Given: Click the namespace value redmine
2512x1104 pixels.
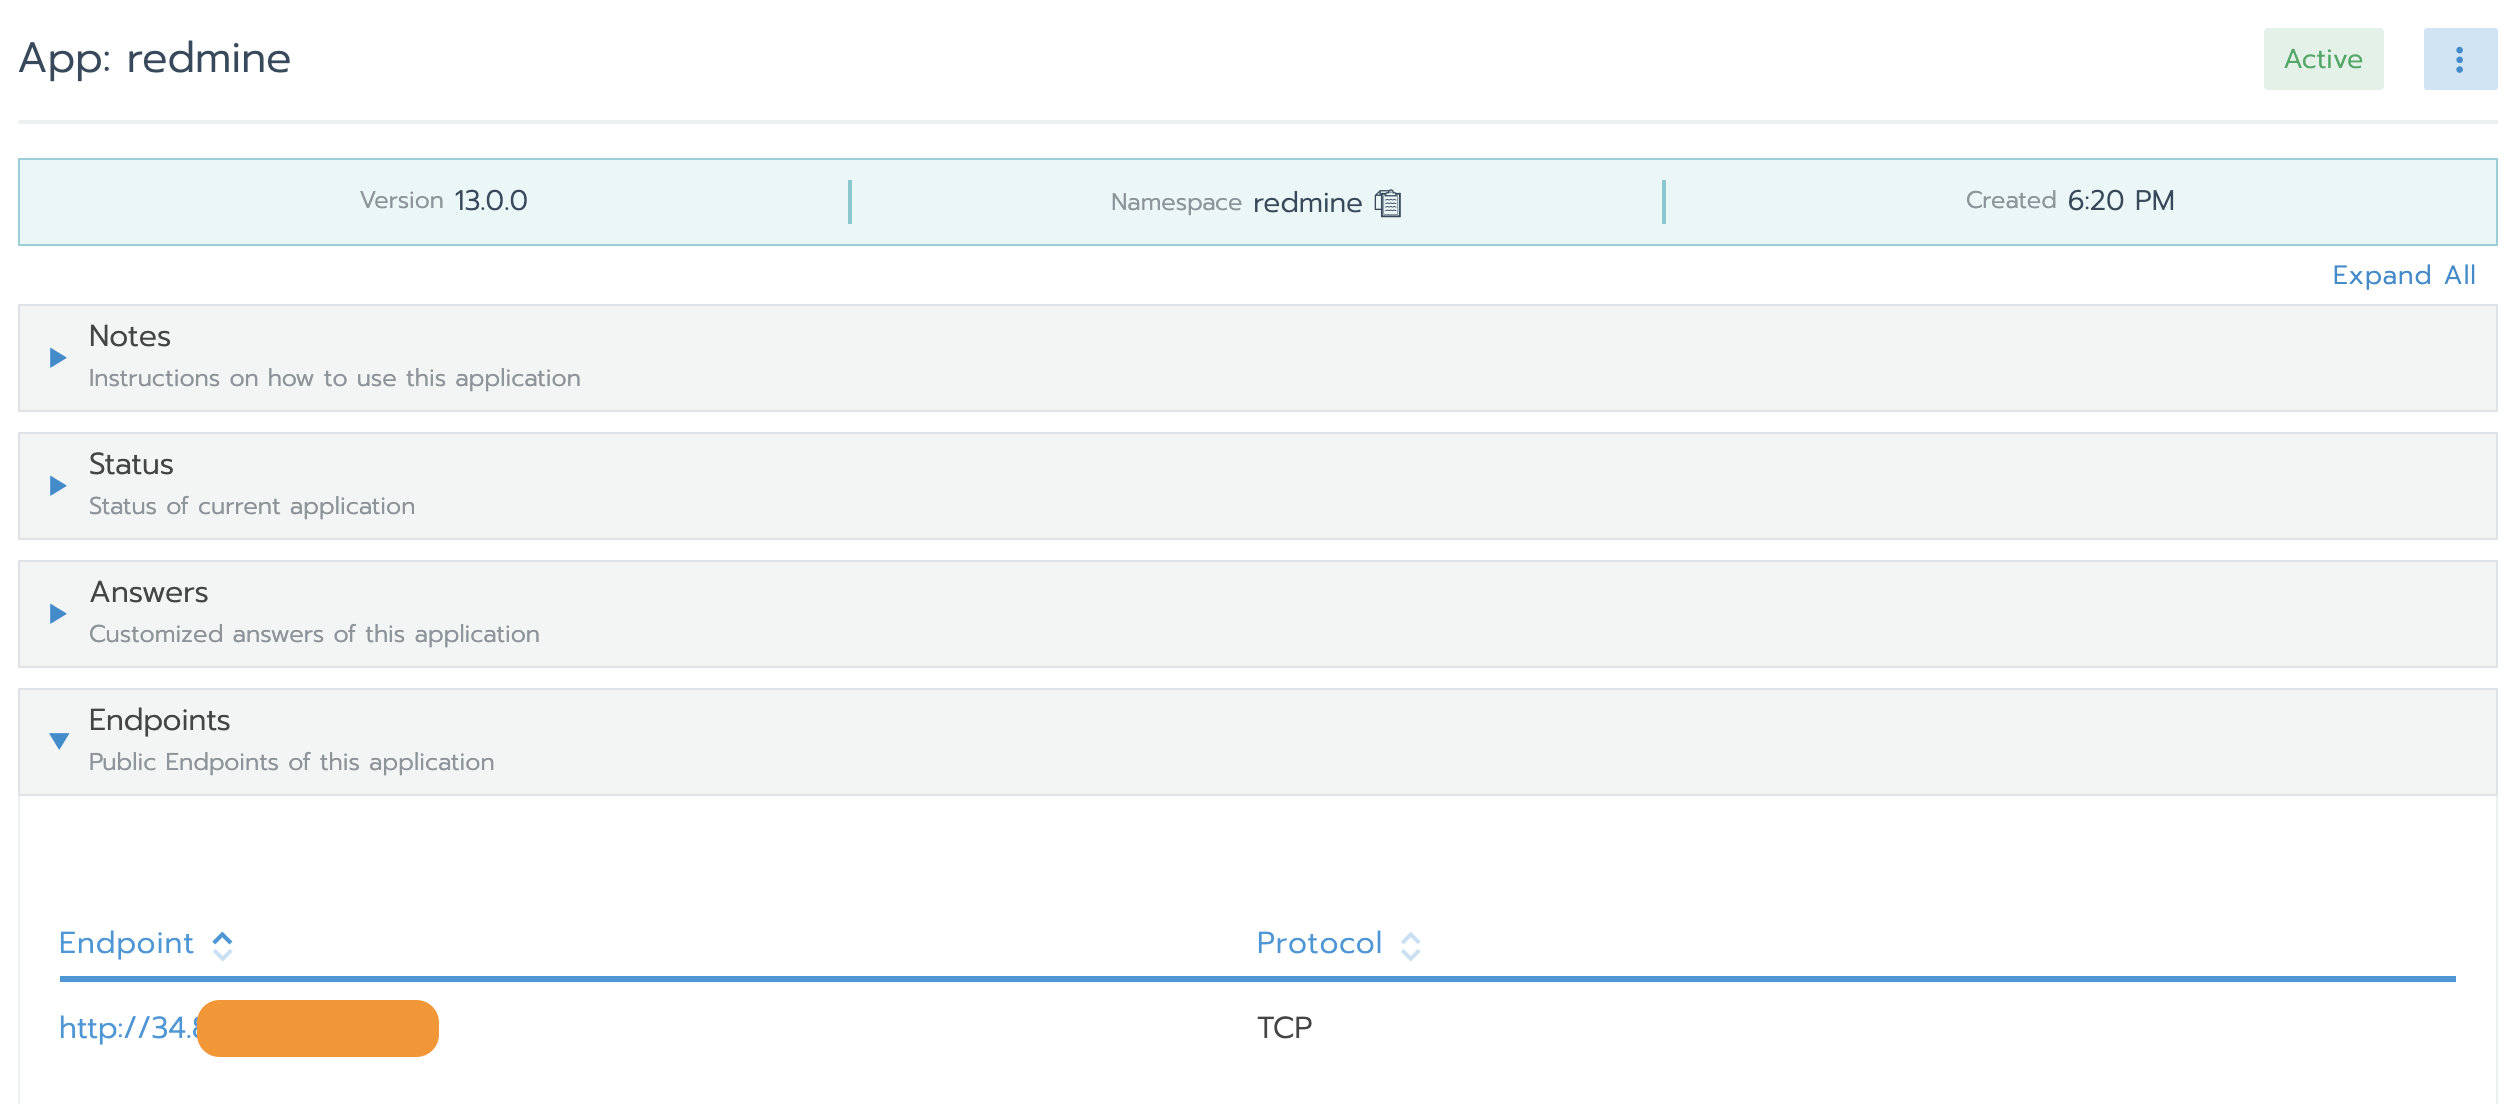Looking at the screenshot, I should point(1307,203).
